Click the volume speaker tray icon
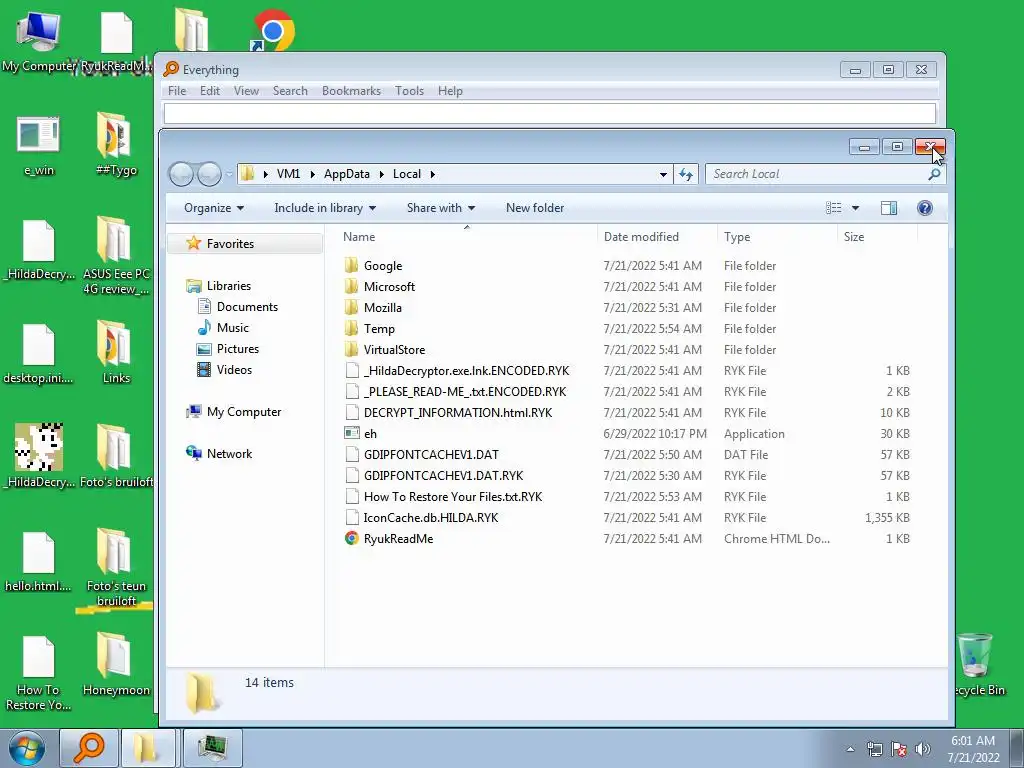The image size is (1024, 768). 922,748
